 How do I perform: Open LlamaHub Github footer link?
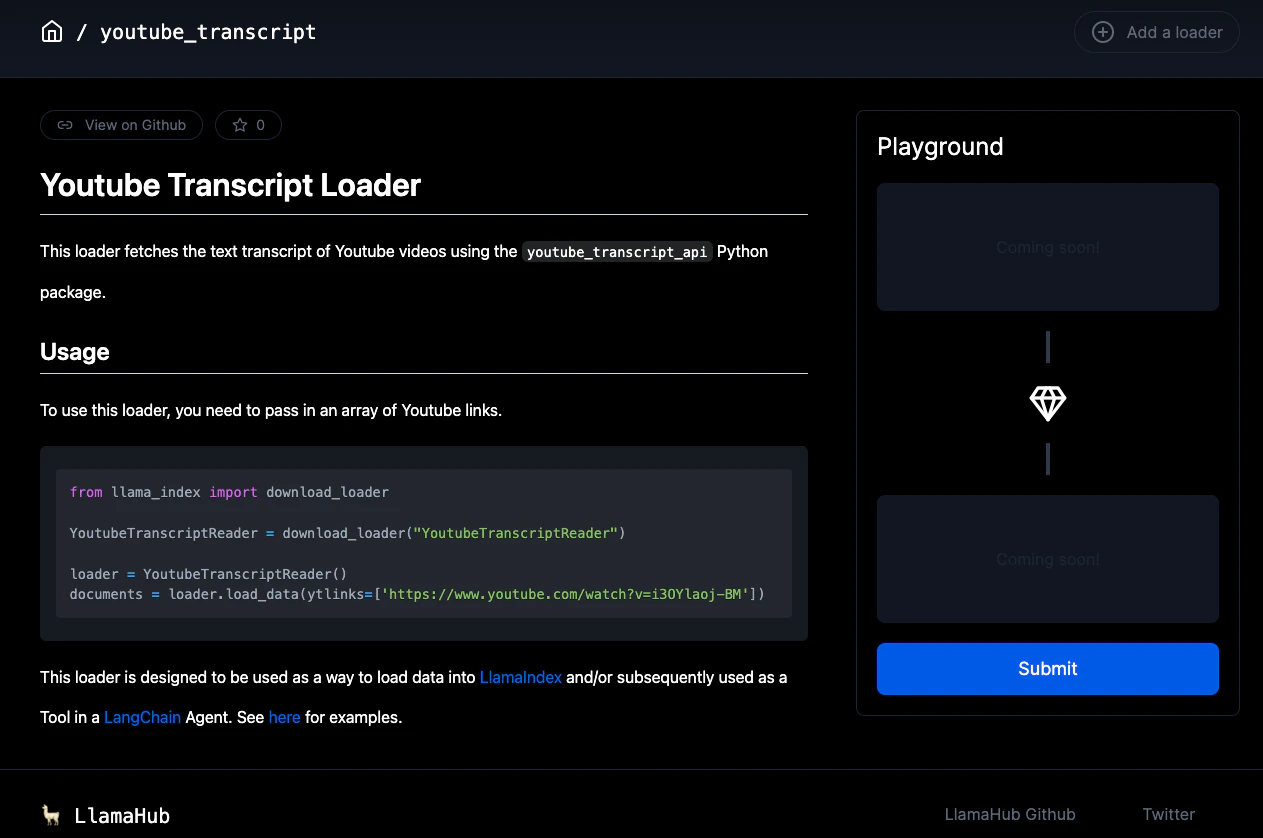click(1010, 814)
